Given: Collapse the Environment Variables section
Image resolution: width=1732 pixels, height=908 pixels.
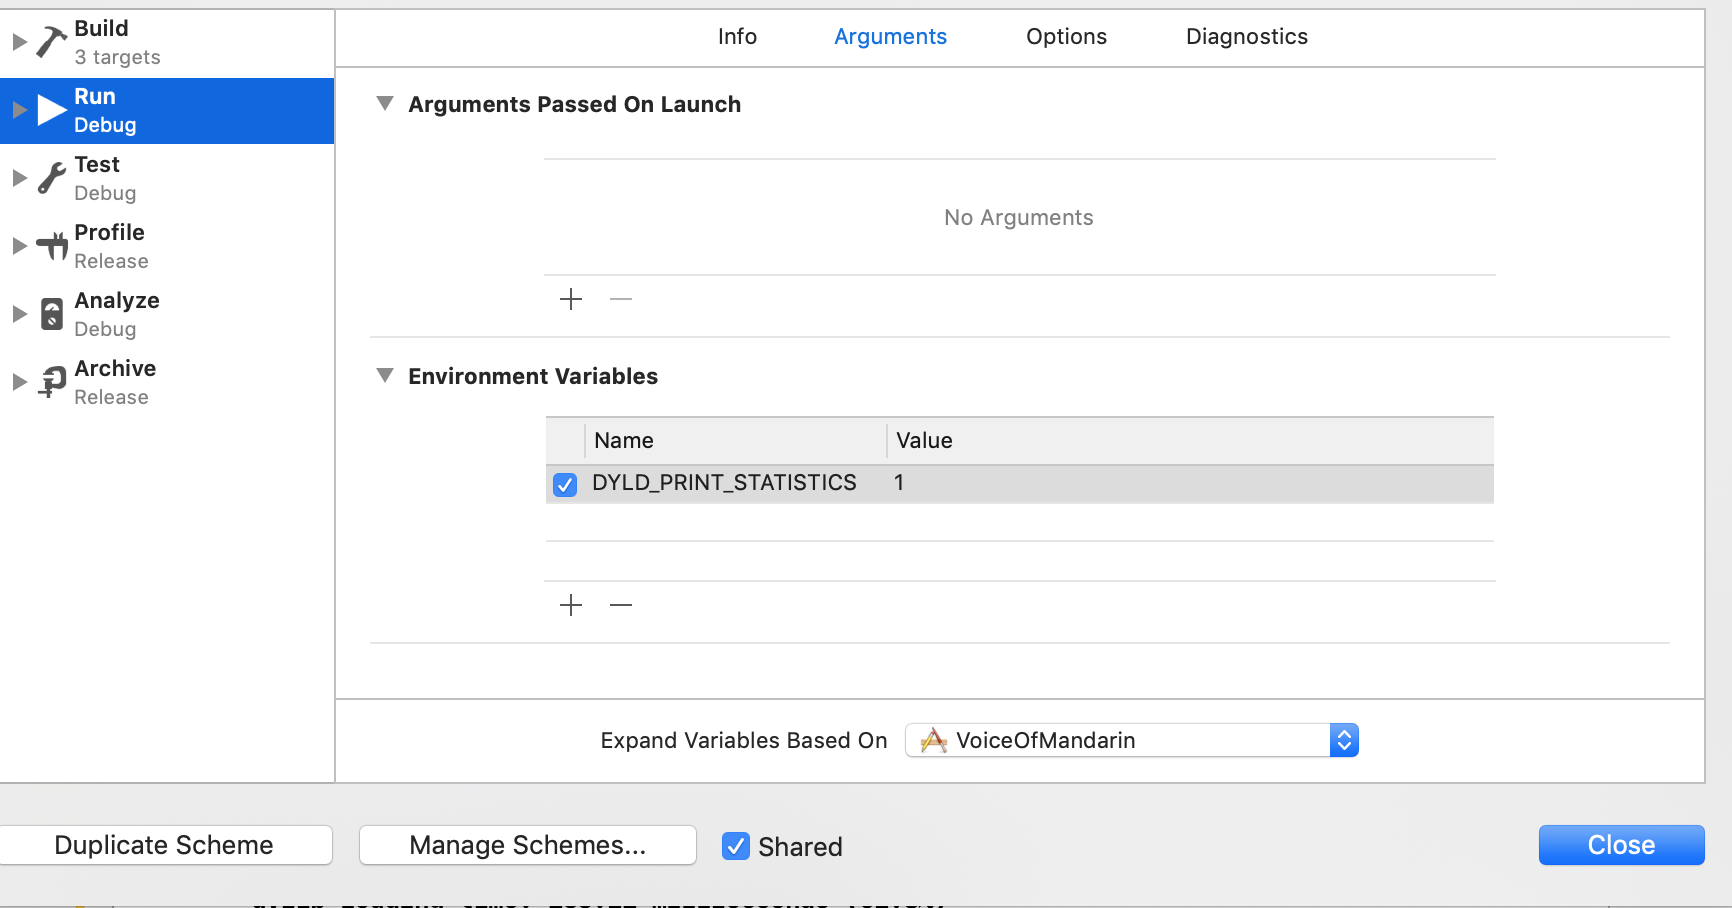Looking at the screenshot, I should [x=385, y=376].
